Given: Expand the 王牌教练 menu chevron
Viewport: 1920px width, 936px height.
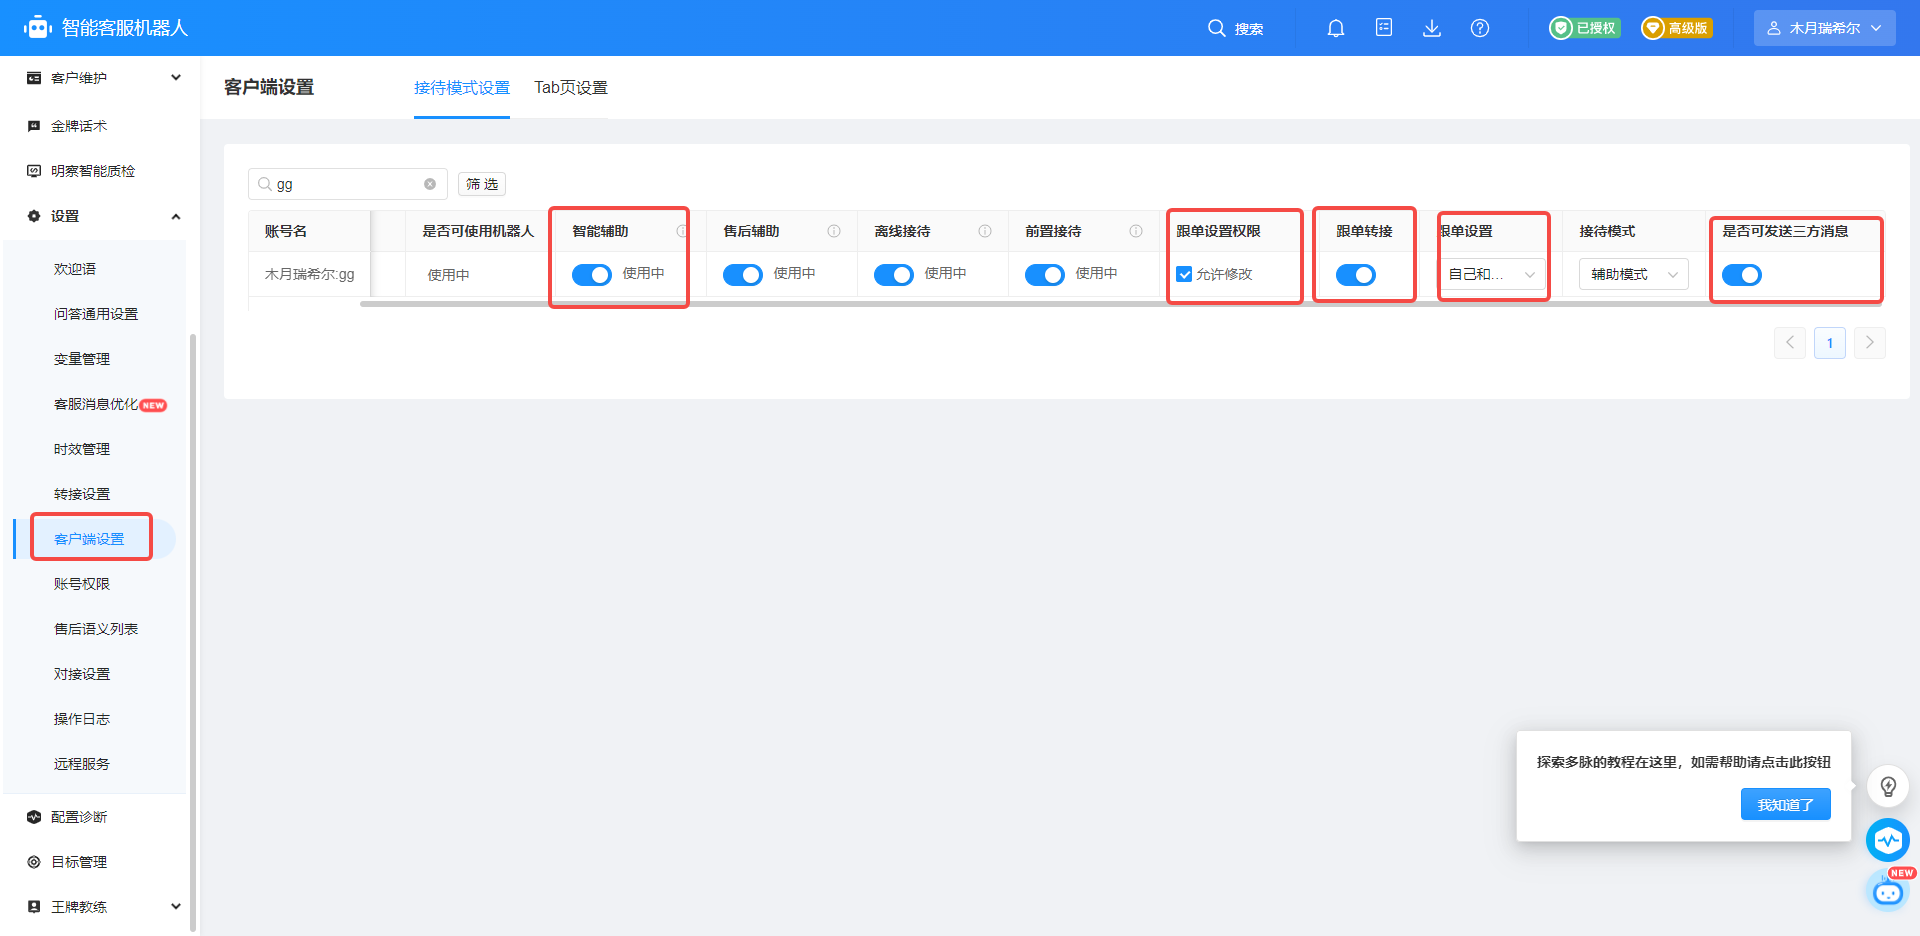Looking at the screenshot, I should click(176, 907).
